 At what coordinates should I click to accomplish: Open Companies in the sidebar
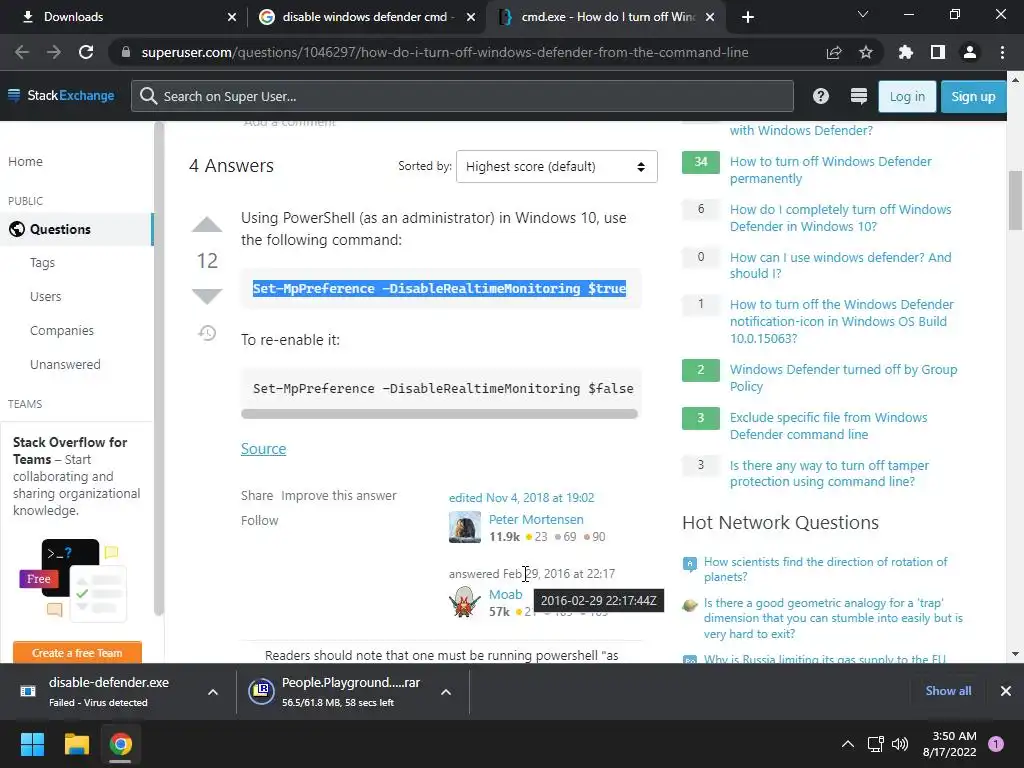(x=62, y=330)
